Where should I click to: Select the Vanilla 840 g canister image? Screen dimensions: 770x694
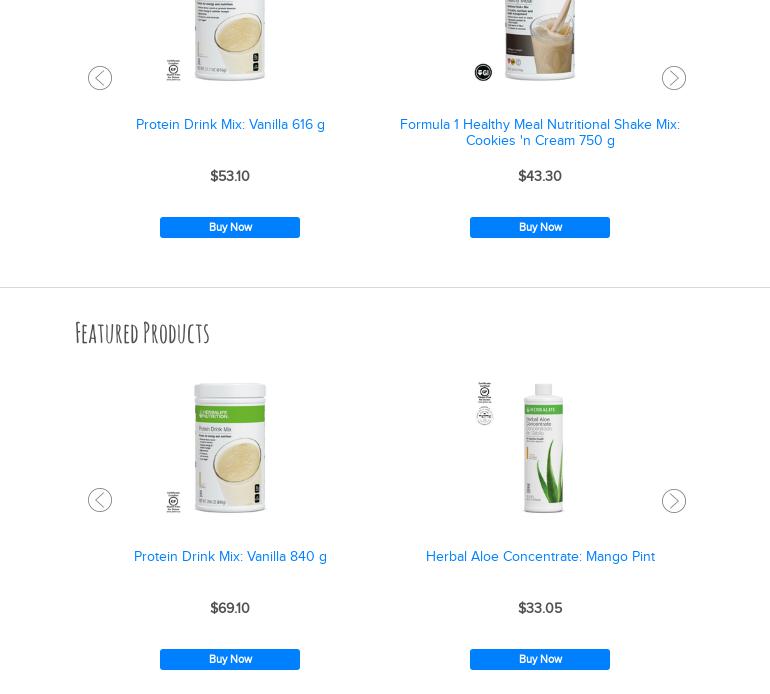(230, 447)
